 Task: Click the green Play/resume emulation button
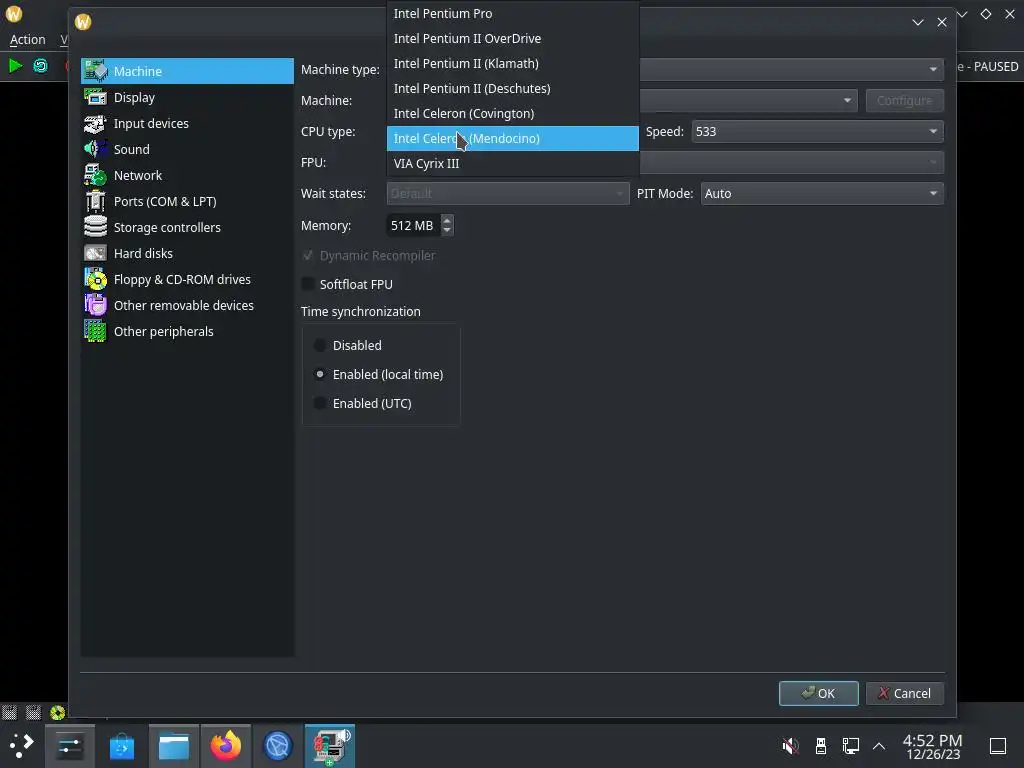click(15, 65)
